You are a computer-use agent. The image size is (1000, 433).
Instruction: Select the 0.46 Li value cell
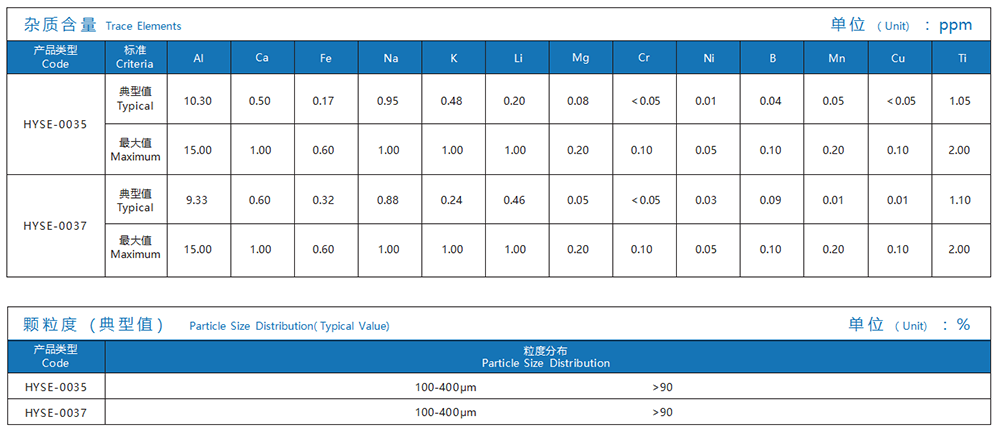[x=515, y=200]
